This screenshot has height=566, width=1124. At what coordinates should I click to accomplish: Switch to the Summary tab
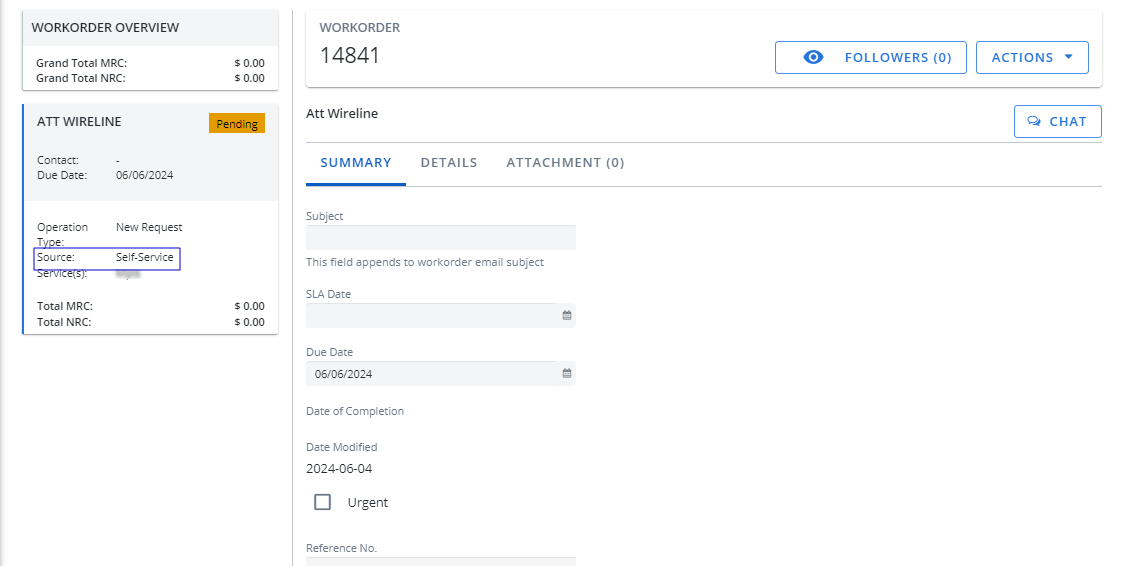coord(356,162)
